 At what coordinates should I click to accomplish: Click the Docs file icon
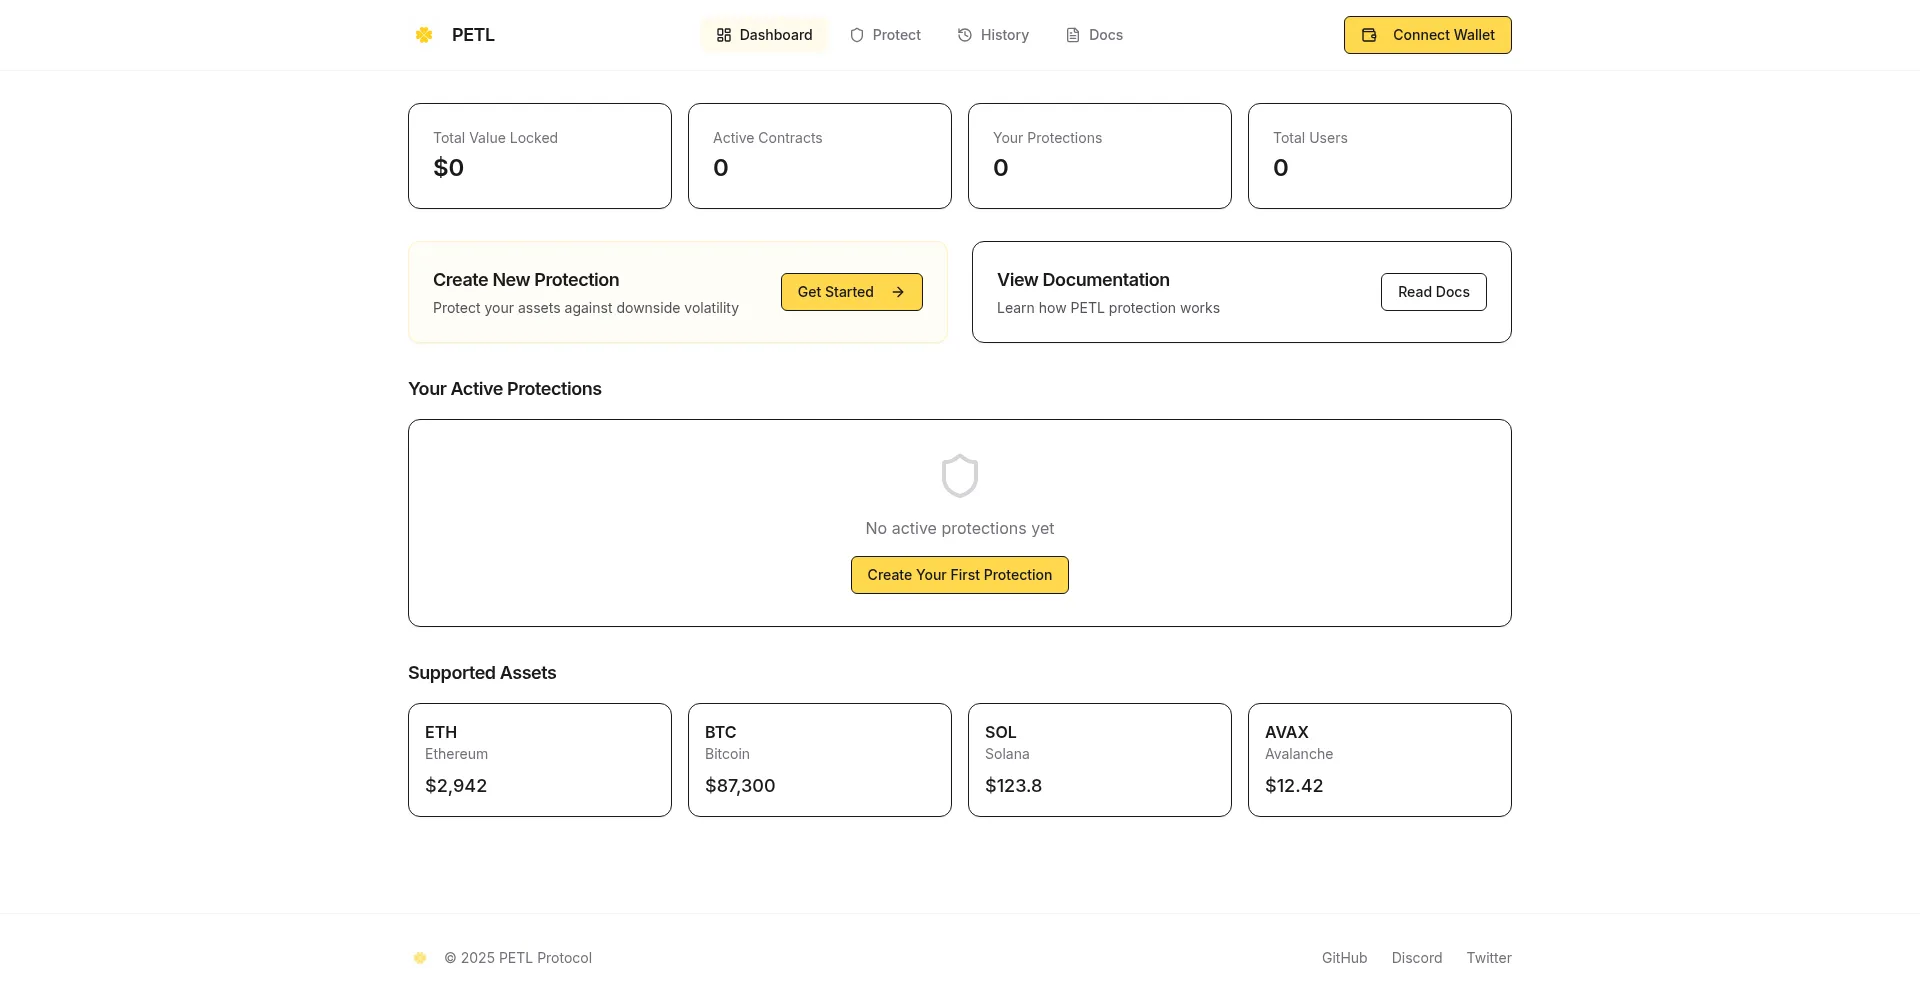coord(1073,35)
